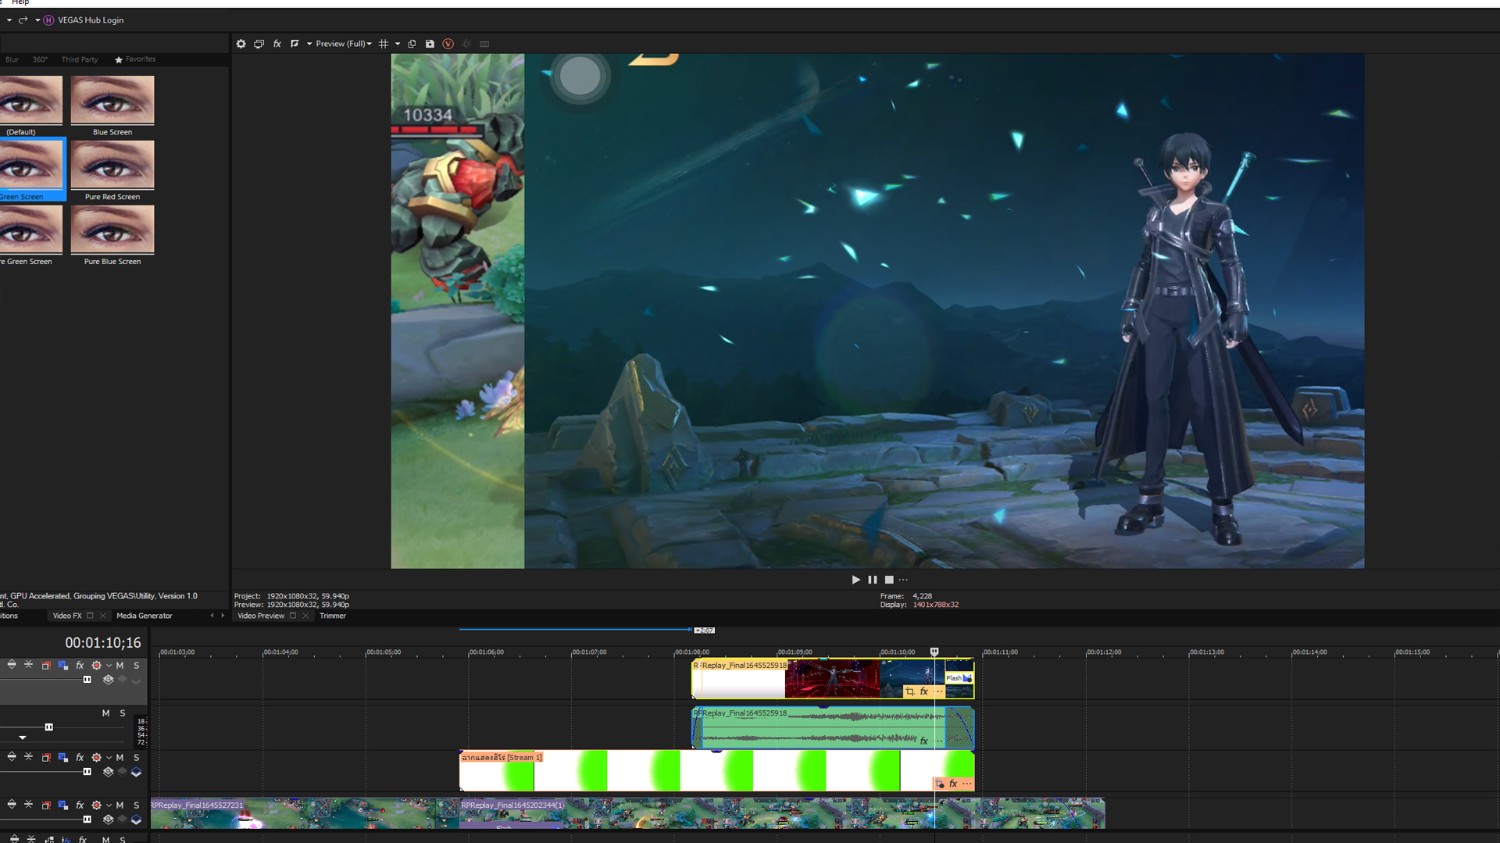The height and width of the screenshot is (843, 1500).
Task: Close the Video FX tab
Action: coord(102,616)
